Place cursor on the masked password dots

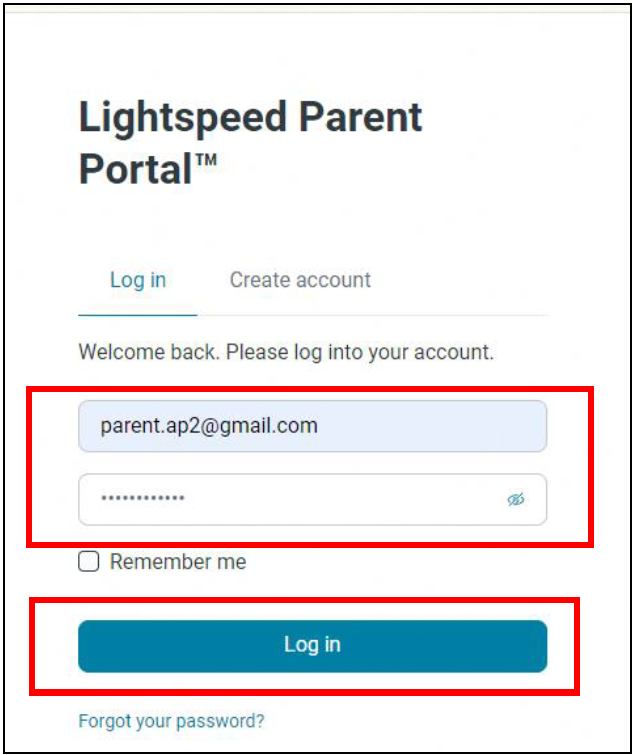(142, 498)
